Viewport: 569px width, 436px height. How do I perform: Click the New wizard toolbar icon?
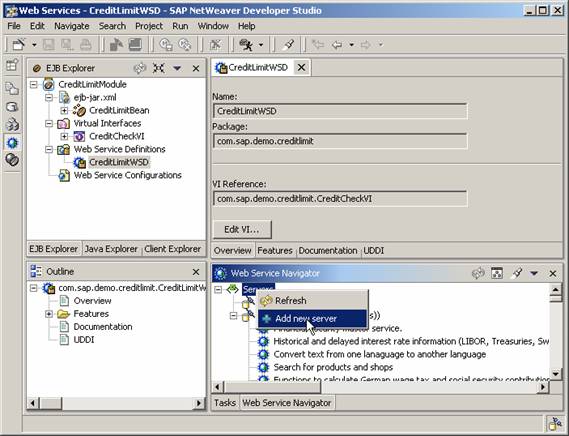tap(19, 45)
